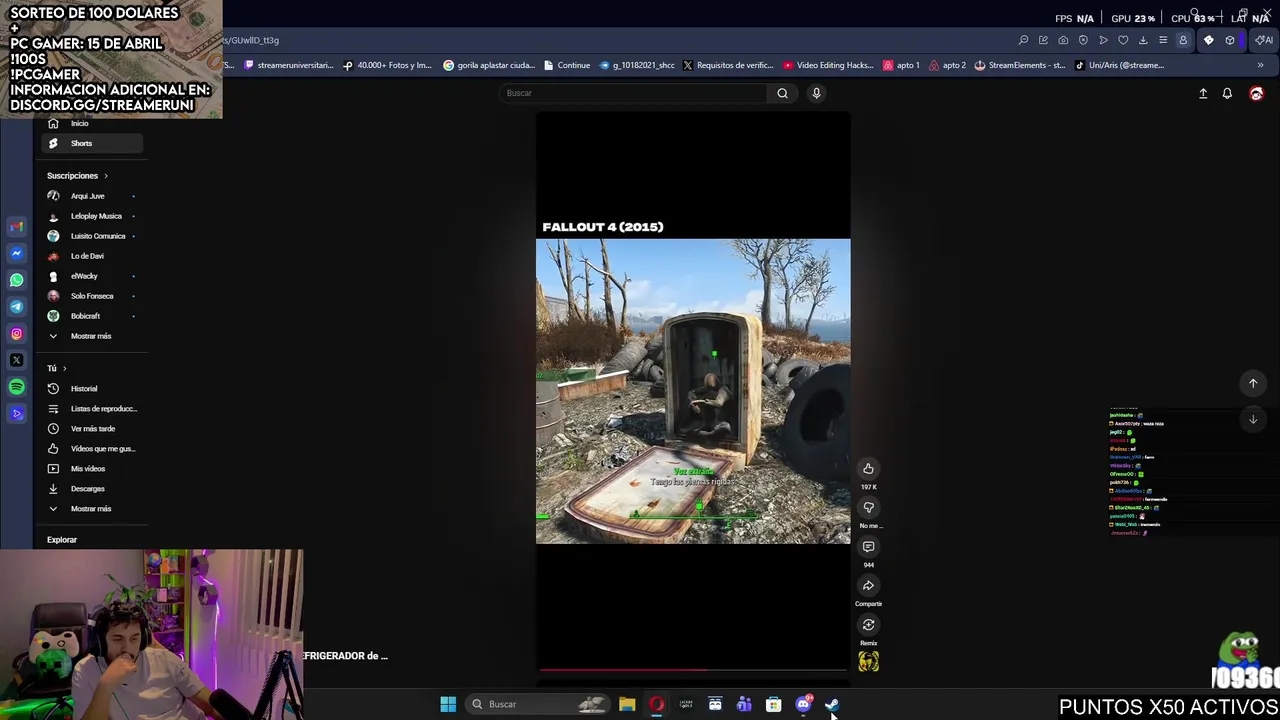The image size is (1280, 720).
Task: Open Videos que me gustan
Action: coord(92,448)
